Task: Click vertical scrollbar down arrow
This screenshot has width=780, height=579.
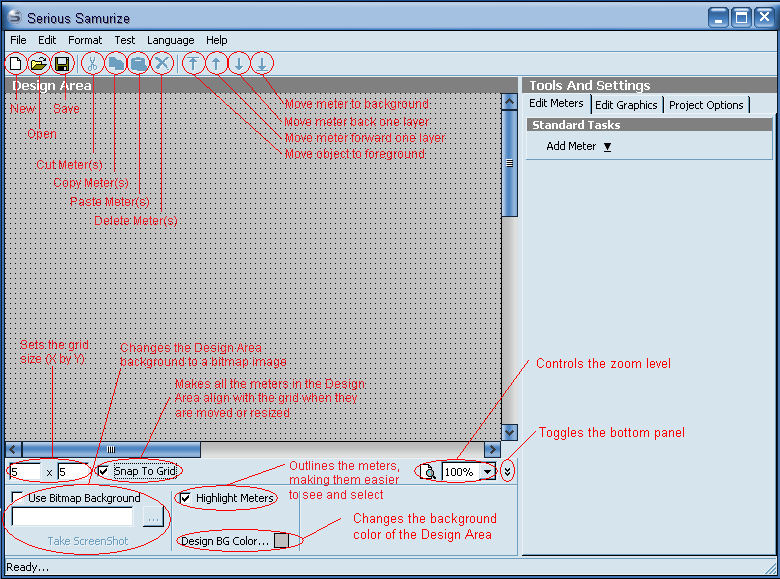Action: tap(509, 432)
